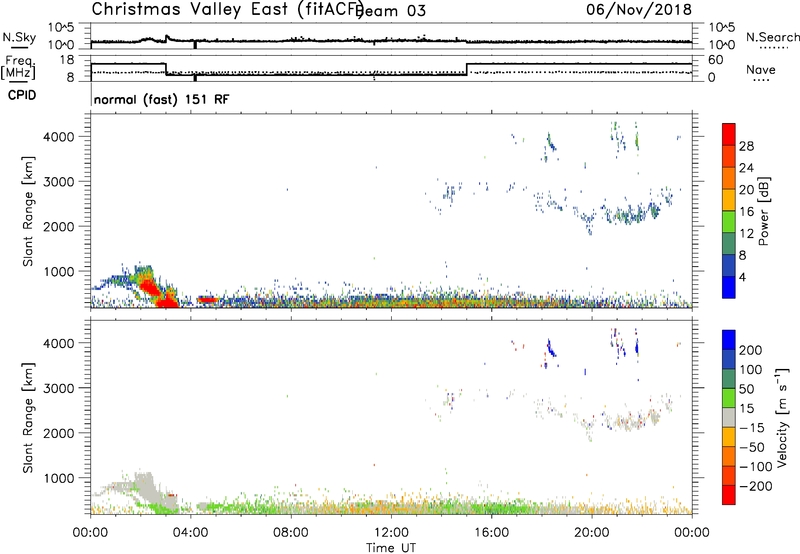The image size is (800, 554).
Task: Click the Time UT axis label
Action: point(391,548)
